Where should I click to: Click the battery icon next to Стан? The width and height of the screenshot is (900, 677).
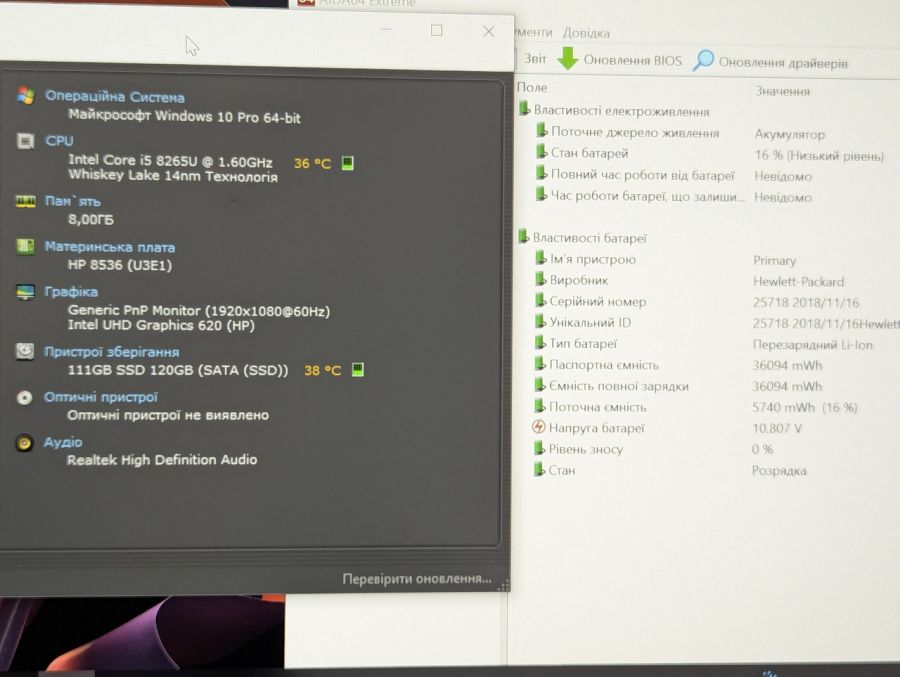(539, 469)
